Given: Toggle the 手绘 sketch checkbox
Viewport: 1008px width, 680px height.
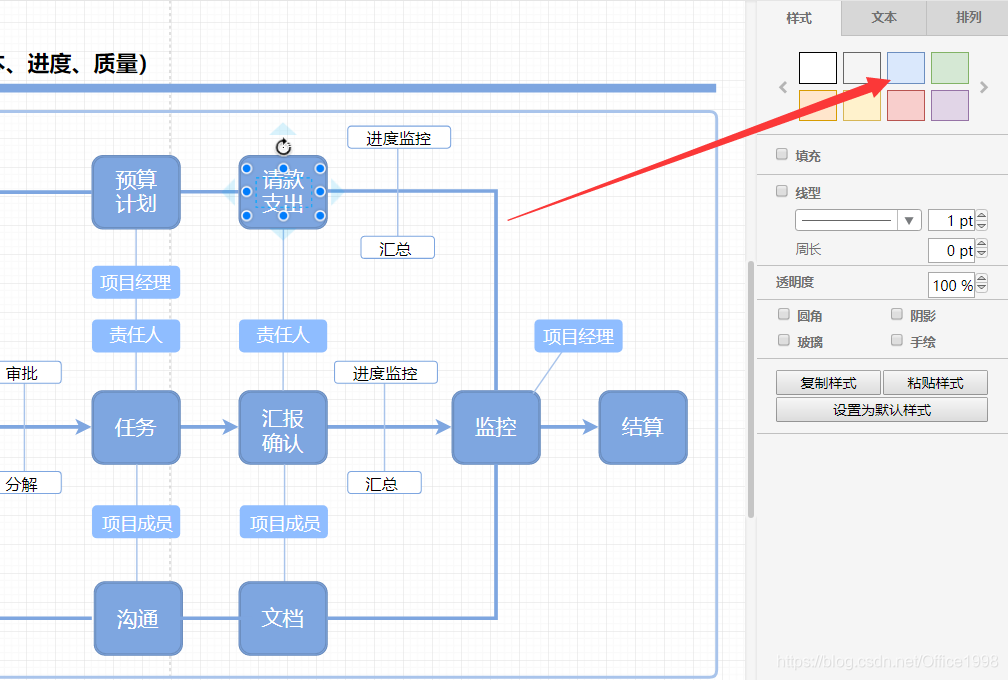Looking at the screenshot, I should click(897, 340).
